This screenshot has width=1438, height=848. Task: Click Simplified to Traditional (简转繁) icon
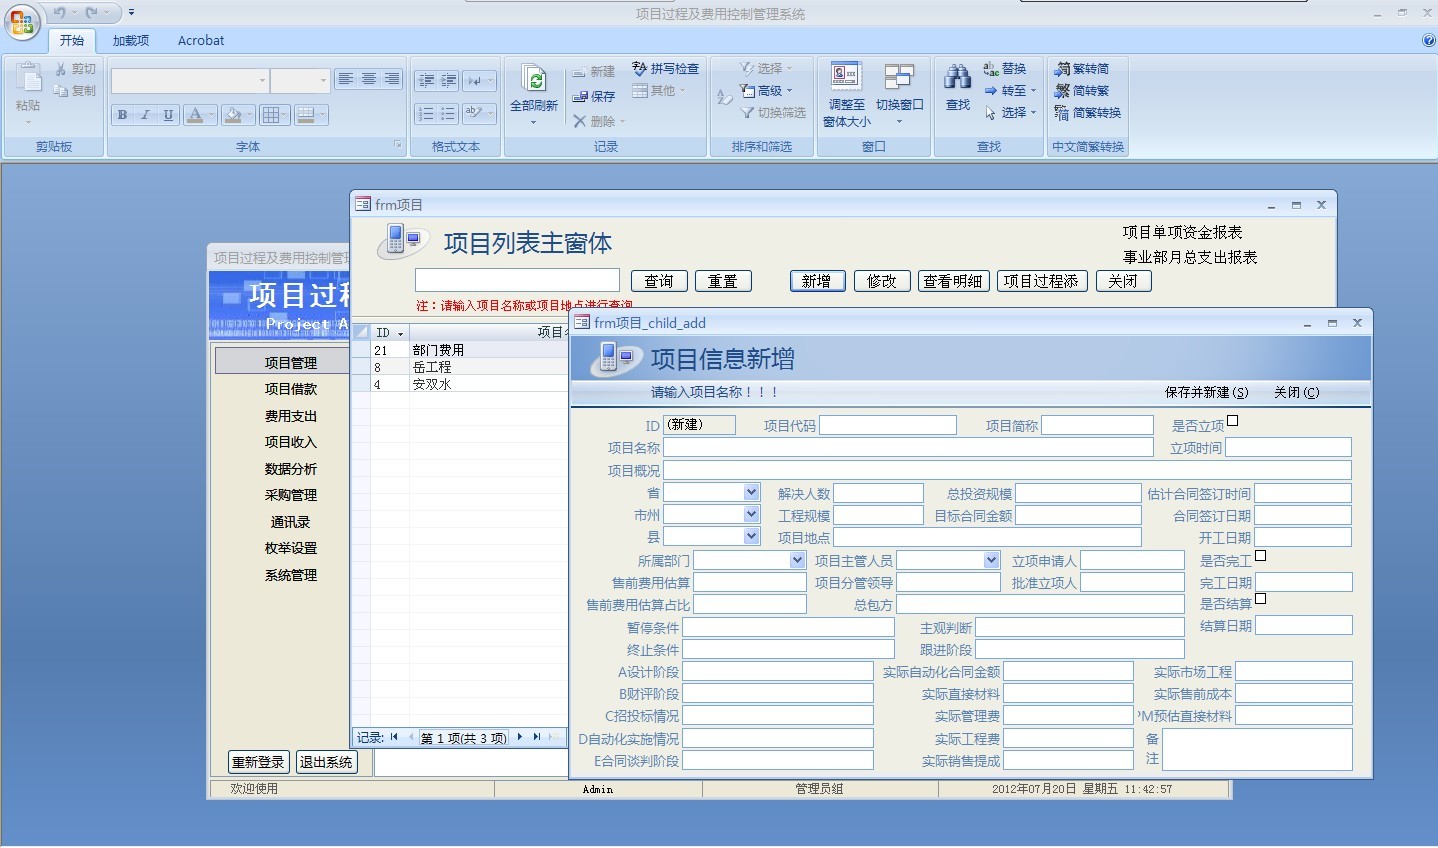coord(1062,91)
